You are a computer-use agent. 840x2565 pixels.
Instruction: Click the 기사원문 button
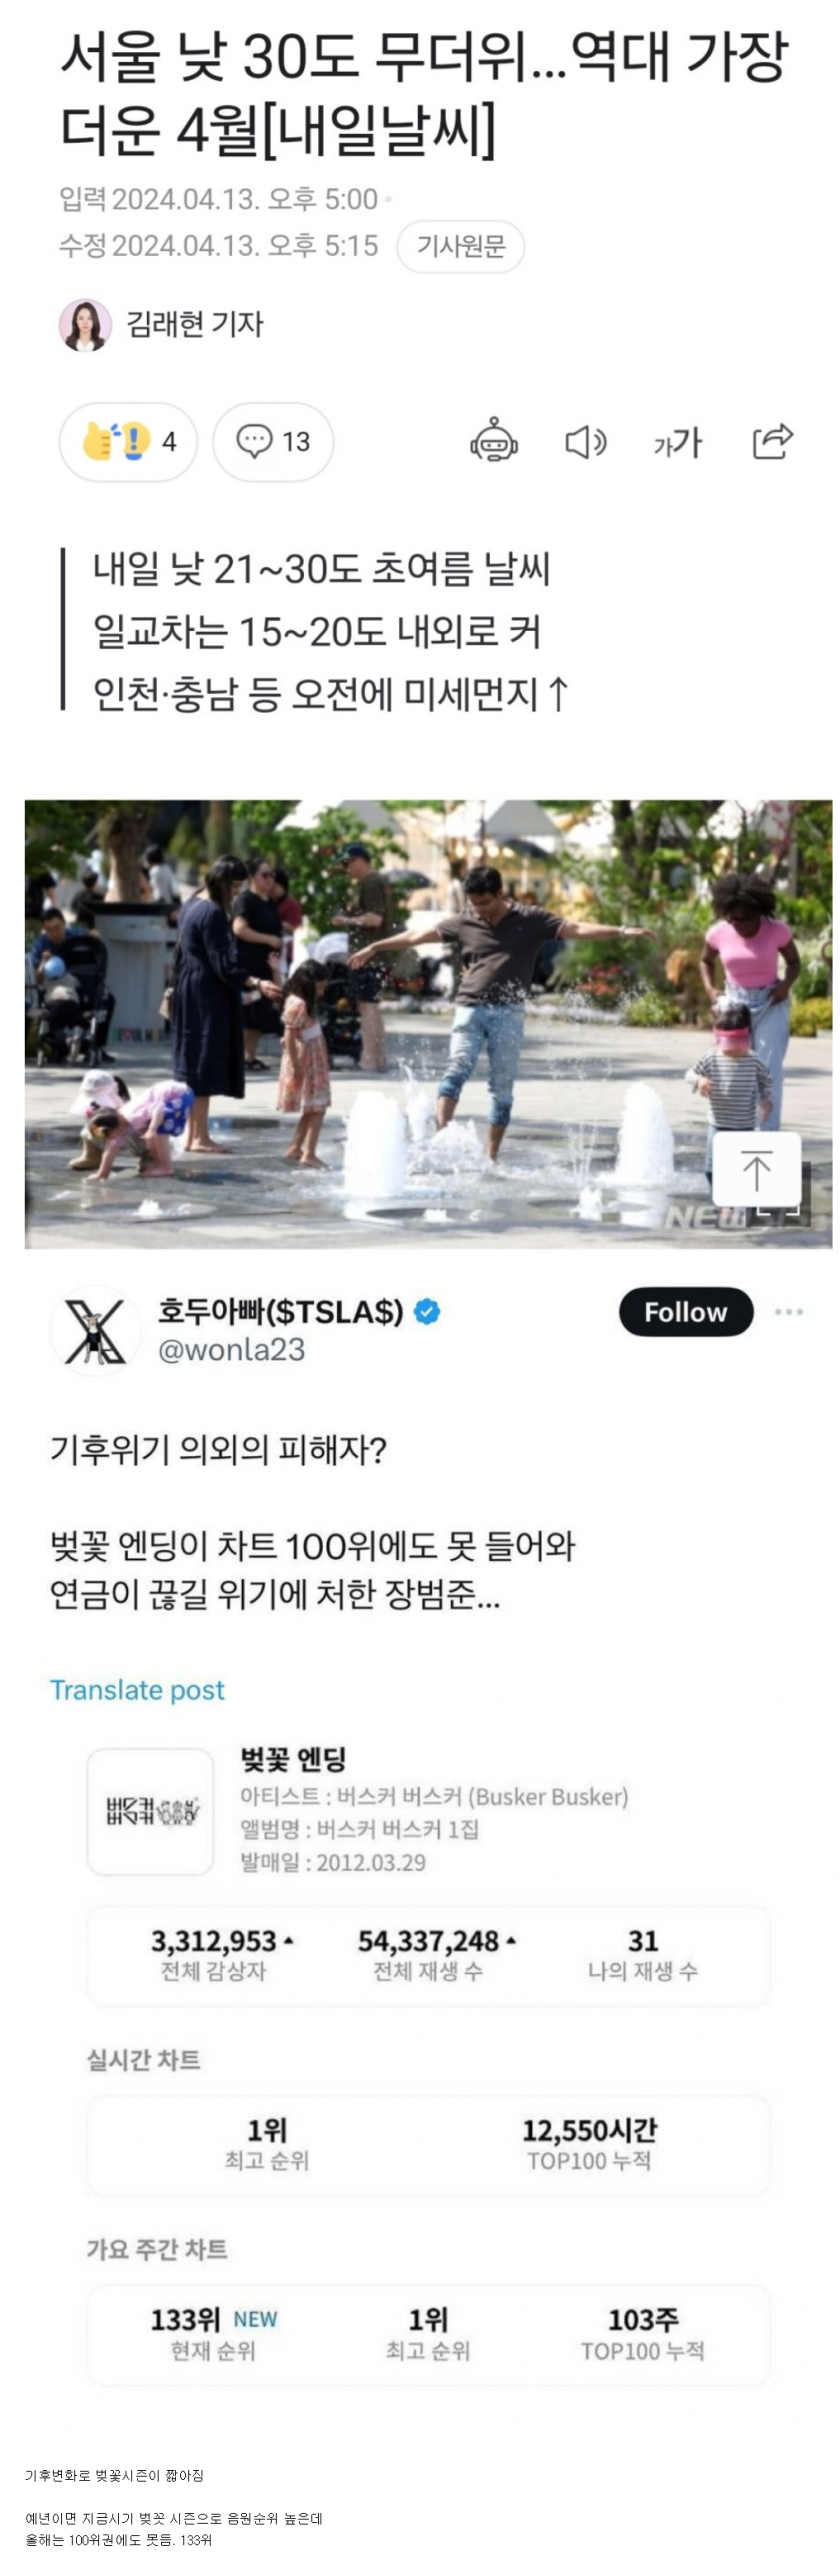click(x=461, y=246)
